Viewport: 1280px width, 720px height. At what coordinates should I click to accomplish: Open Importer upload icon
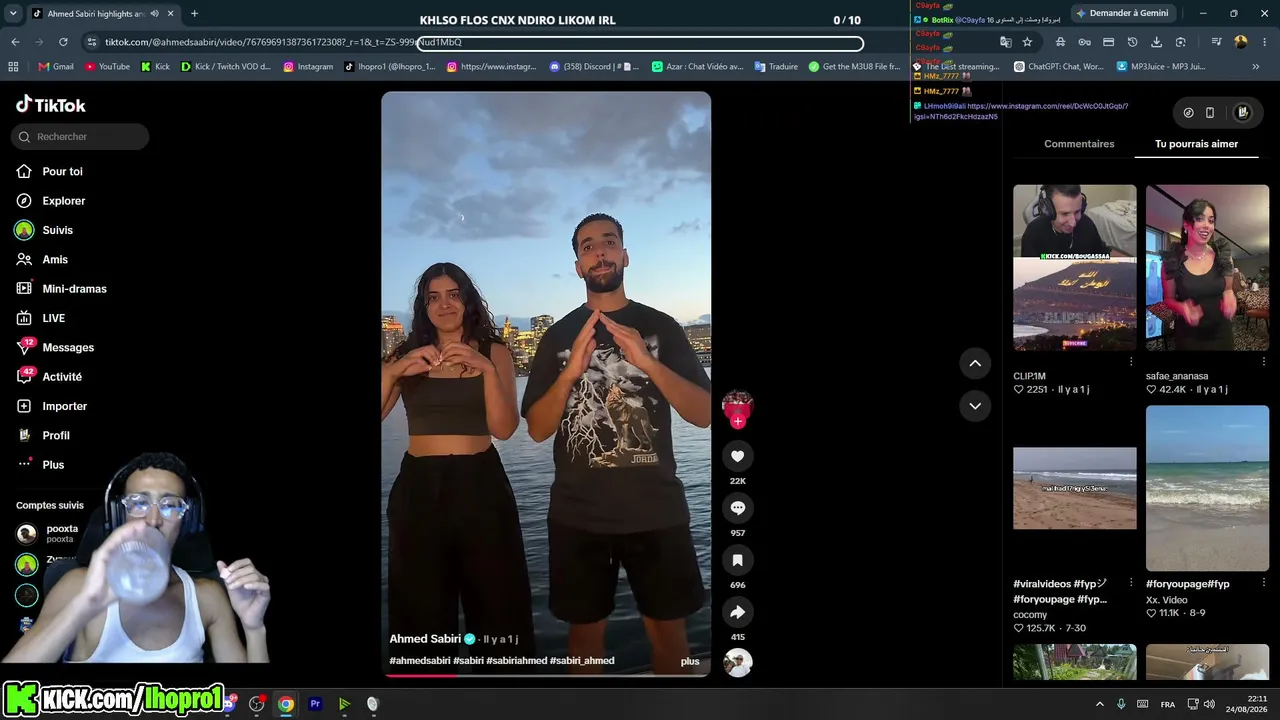(x=24, y=406)
